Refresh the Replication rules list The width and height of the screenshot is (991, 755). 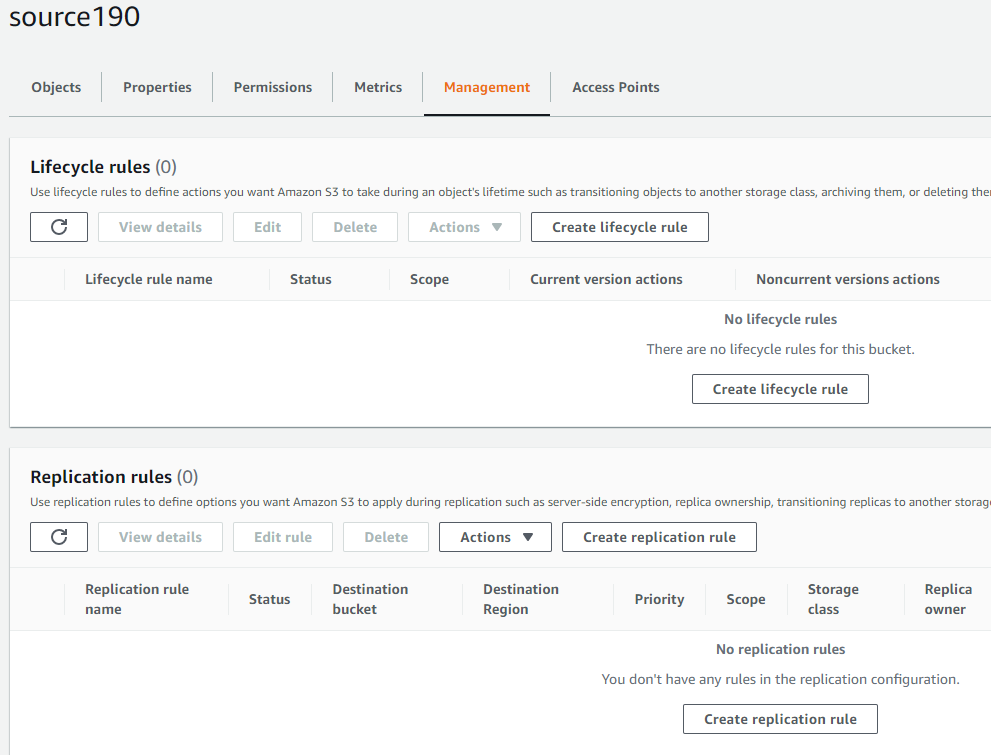coord(59,537)
